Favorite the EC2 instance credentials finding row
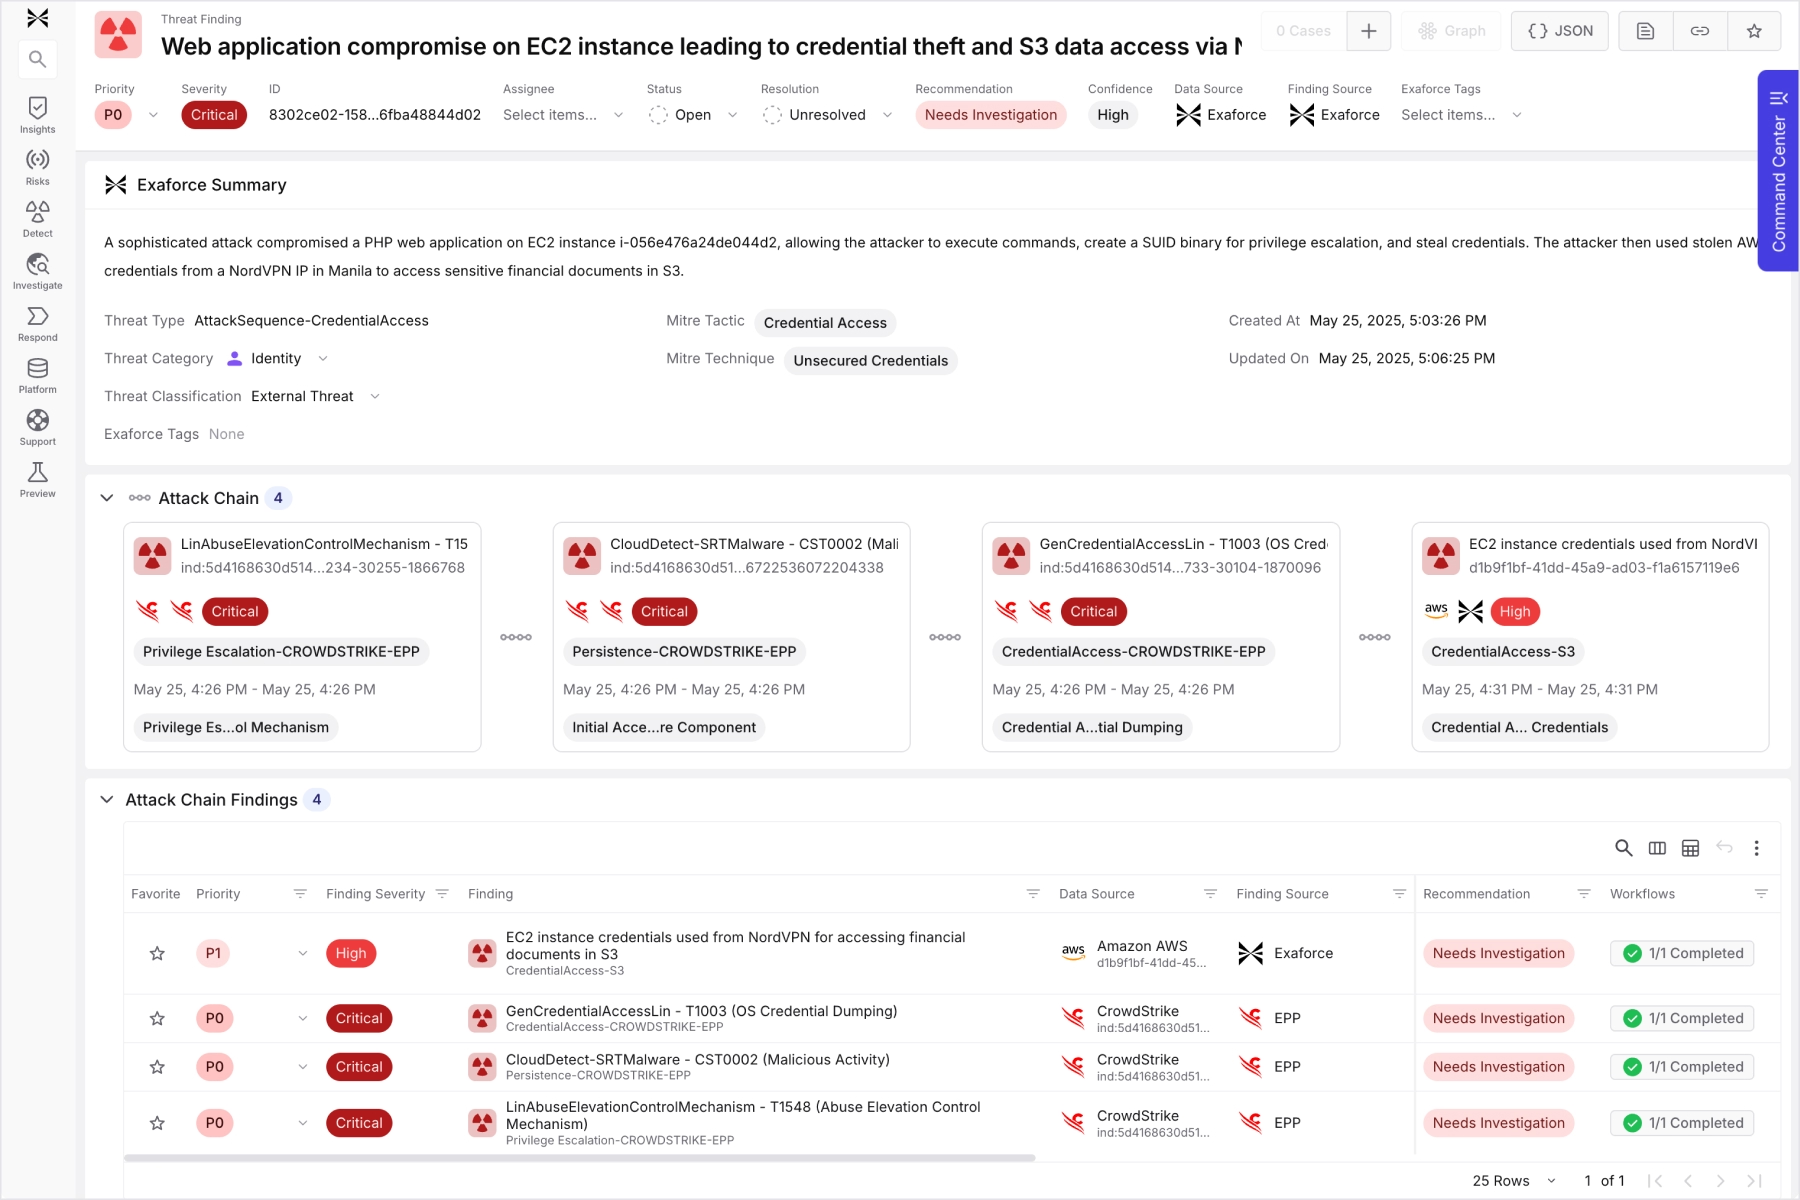 [x=157, y=953]
